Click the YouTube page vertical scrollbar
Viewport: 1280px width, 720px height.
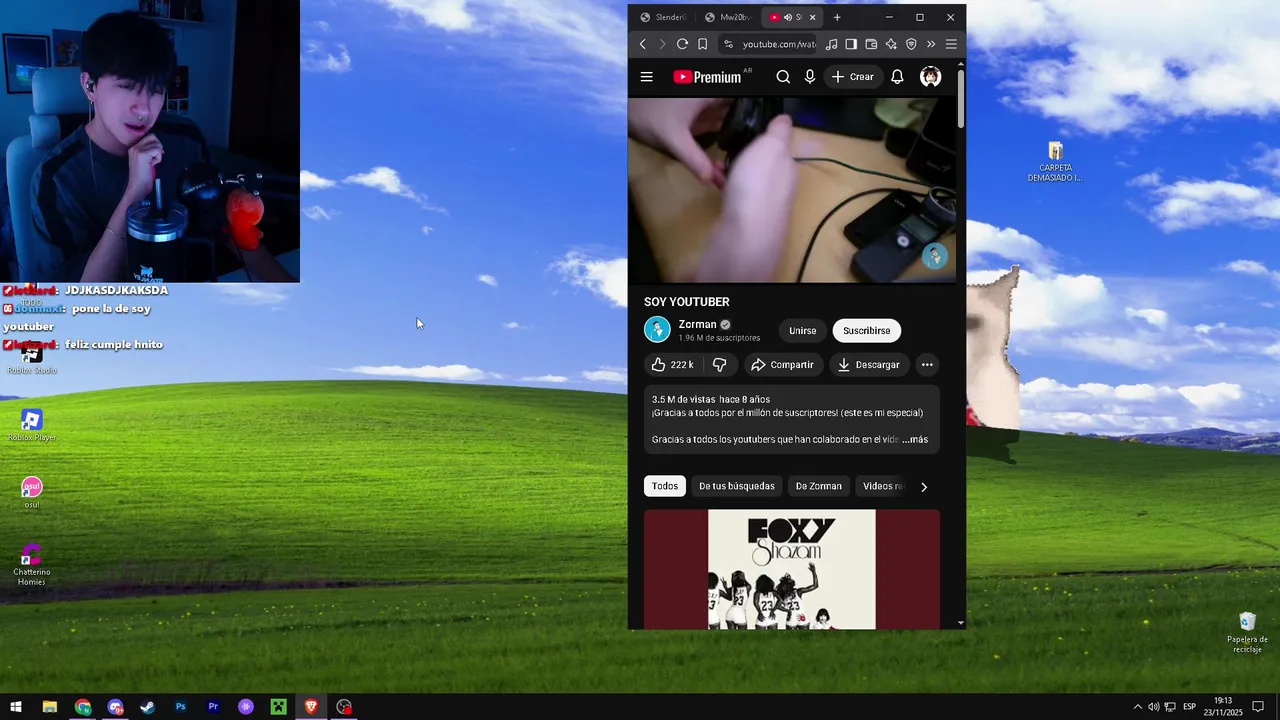tap(961, 98)
